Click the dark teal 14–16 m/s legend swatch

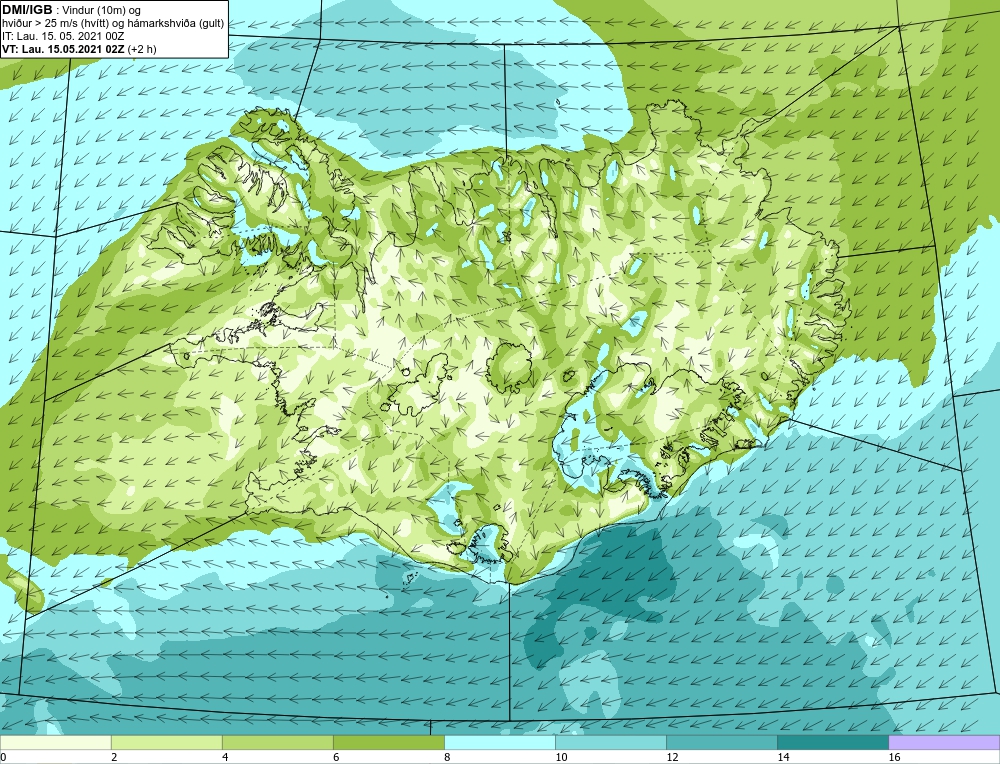coord(832,742)
